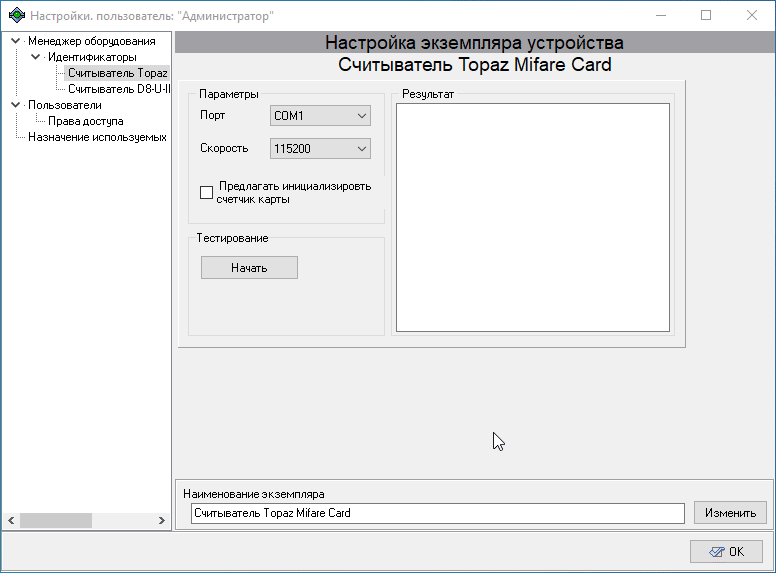
Task: Collapse the Идентификаторы tree node
Action: 36,57
